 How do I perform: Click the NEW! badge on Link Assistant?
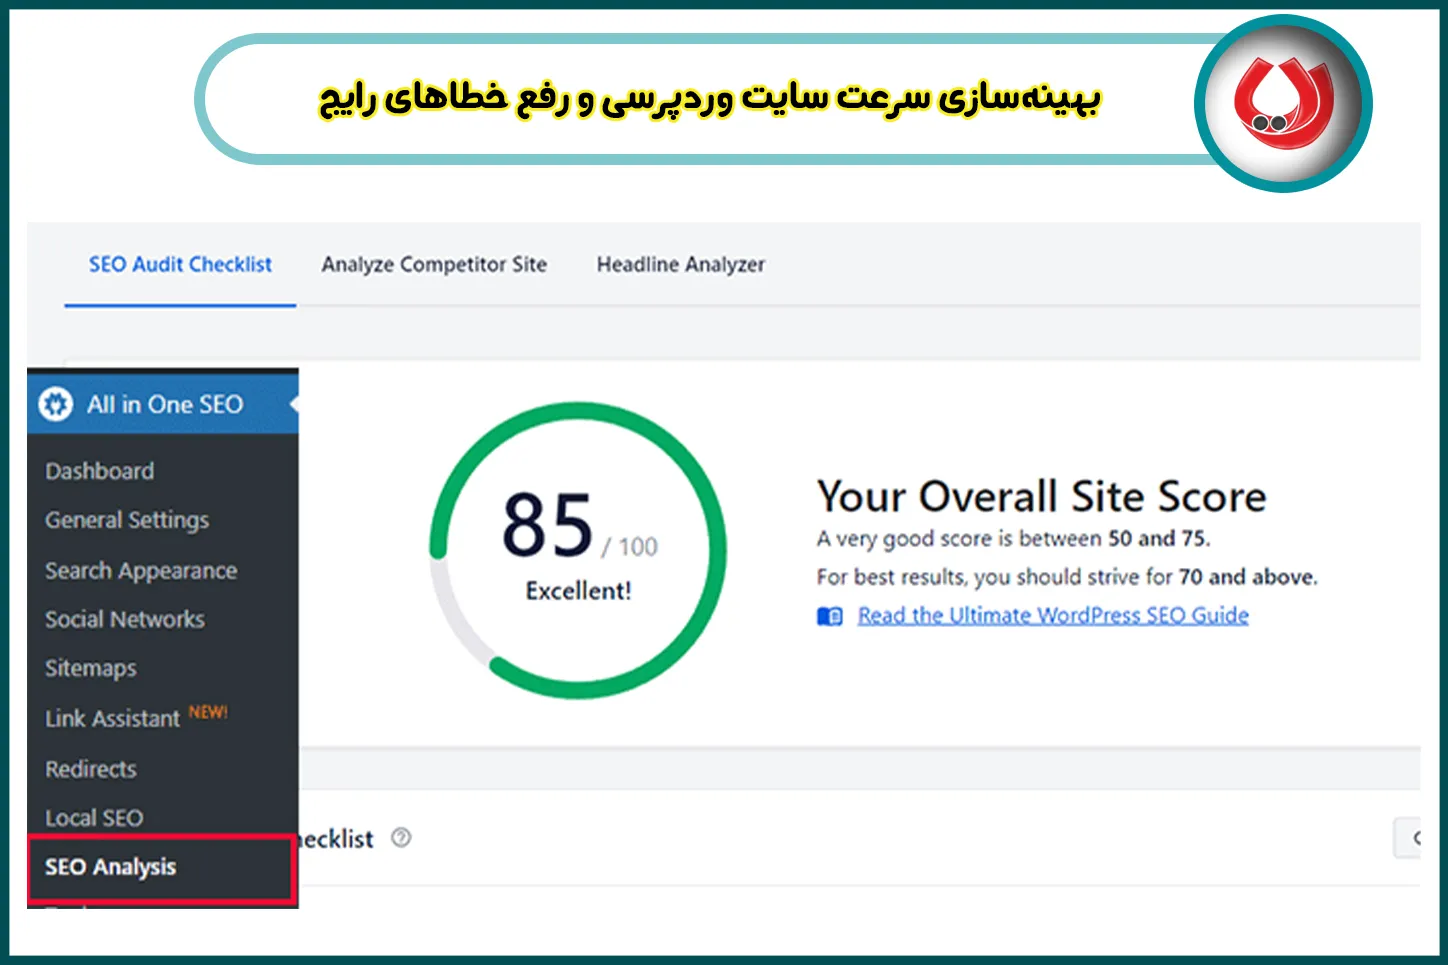click(208, 712)
